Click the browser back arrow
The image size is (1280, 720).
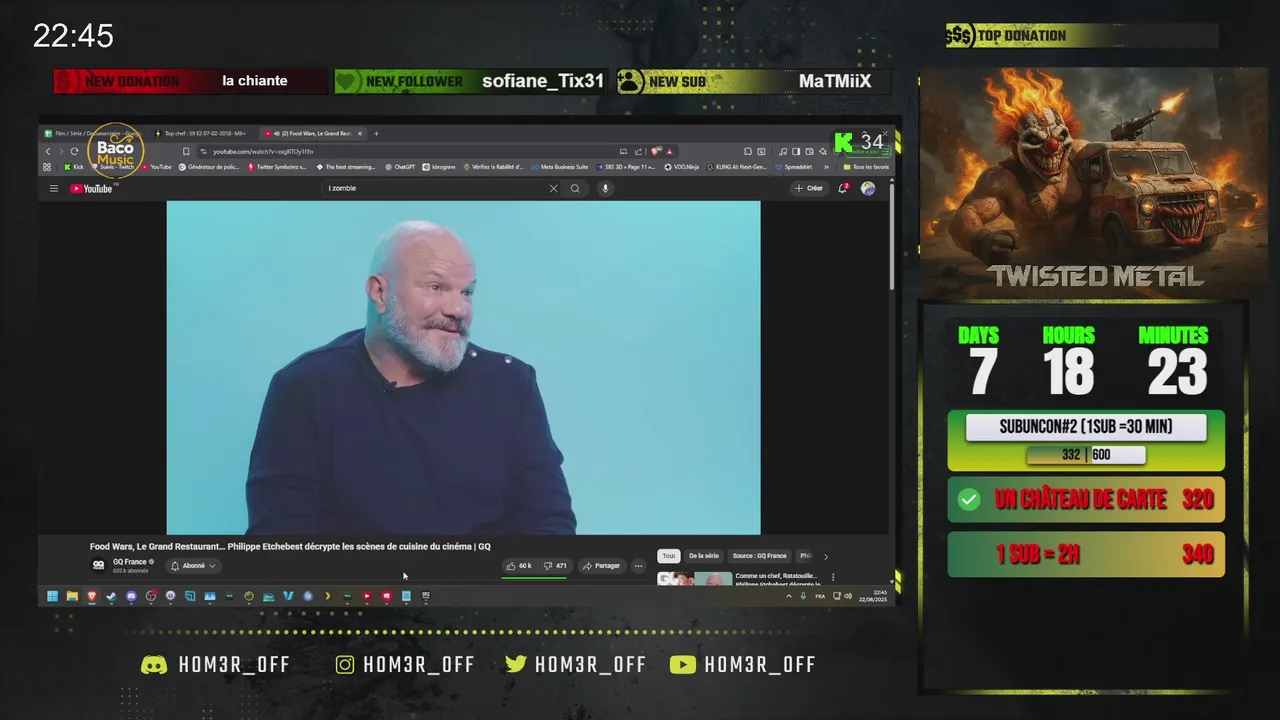click(x=48, y=151)
